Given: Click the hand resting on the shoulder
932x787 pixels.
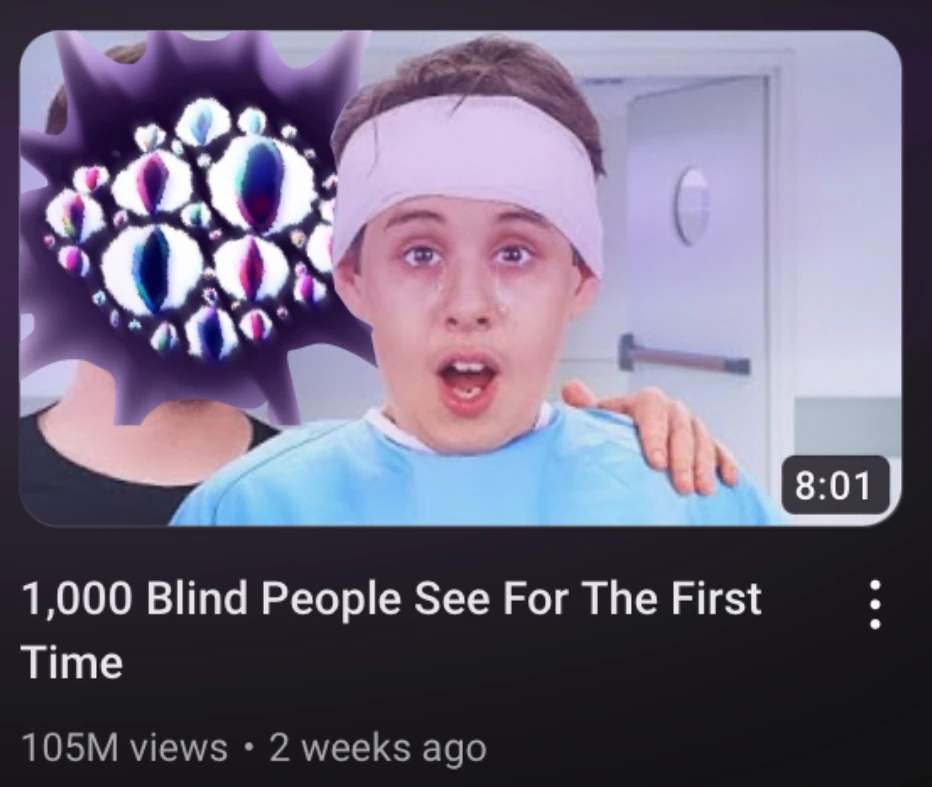Looking at the screenshot, I should (x=648, y=431).
